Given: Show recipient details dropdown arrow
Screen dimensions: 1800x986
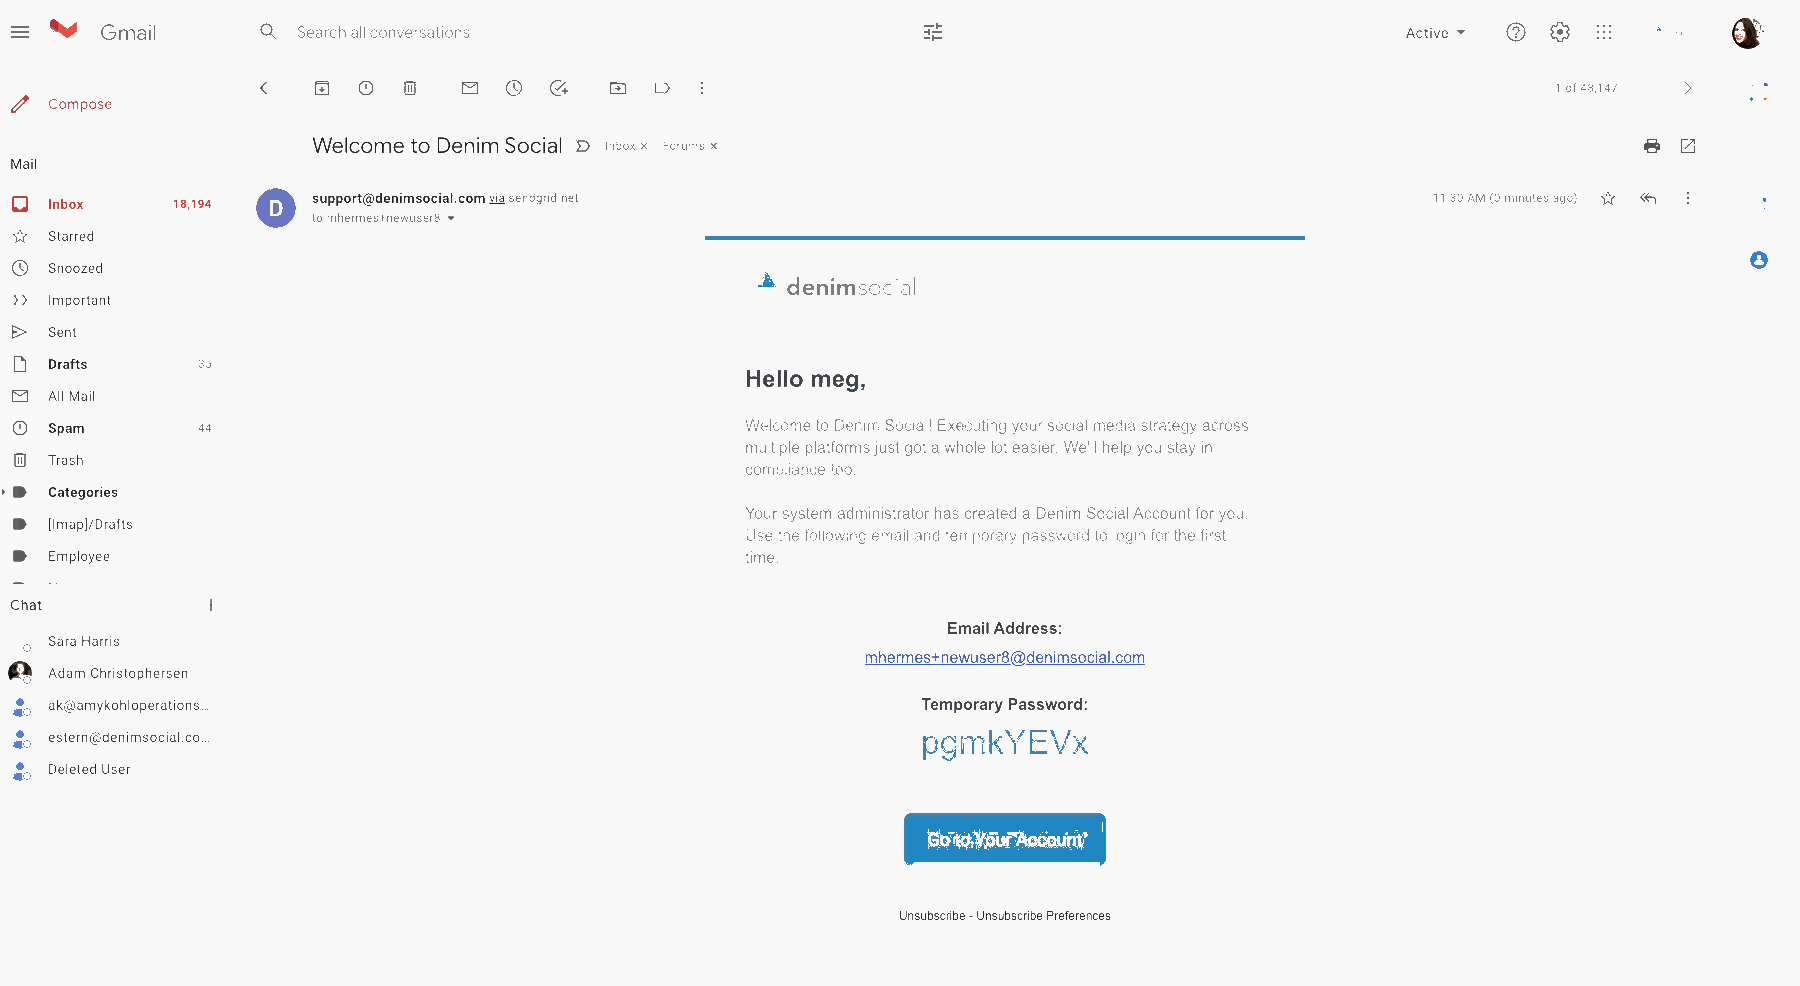Looking at the screenshot, I should coord(451,218).
